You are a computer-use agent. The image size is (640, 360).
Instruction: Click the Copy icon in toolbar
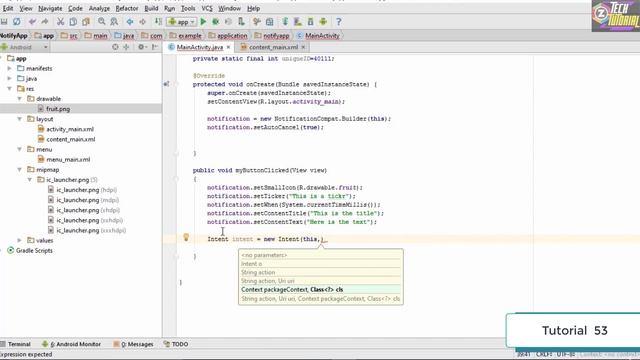pos(73,22)
